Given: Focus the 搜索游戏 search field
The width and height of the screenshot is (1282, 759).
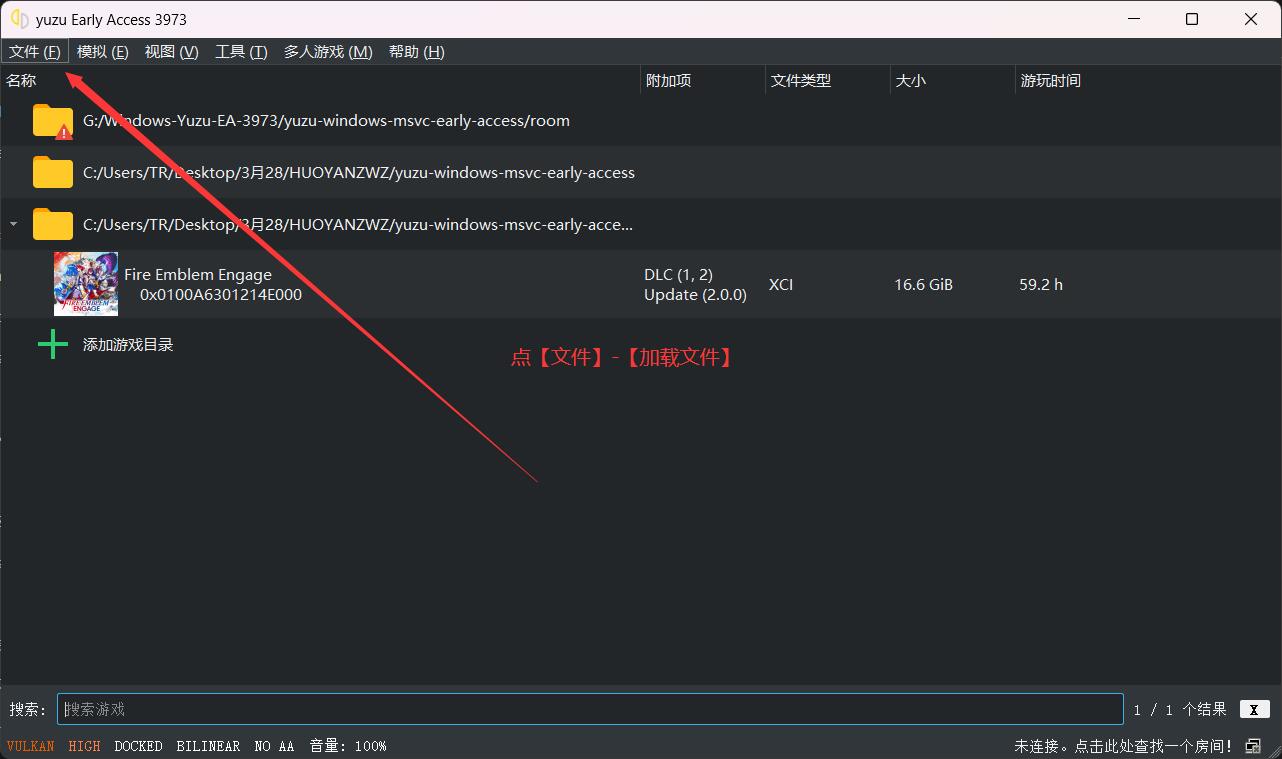Looking at the screenshot, I should point(590,709).
